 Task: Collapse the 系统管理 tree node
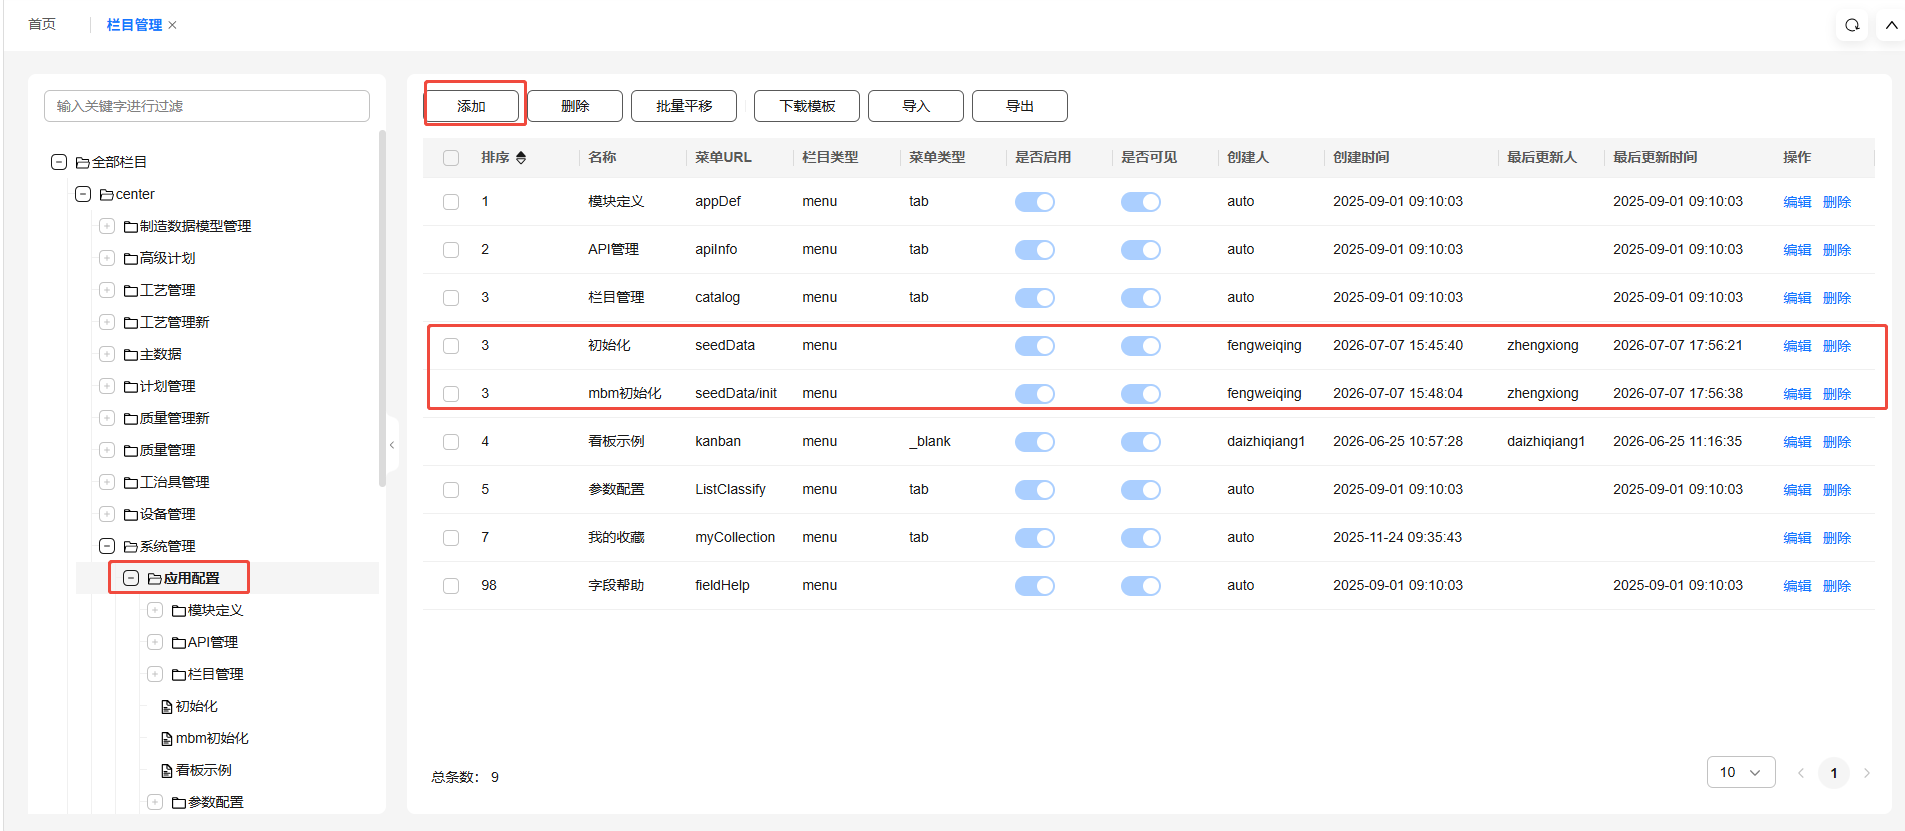point(107,546)
